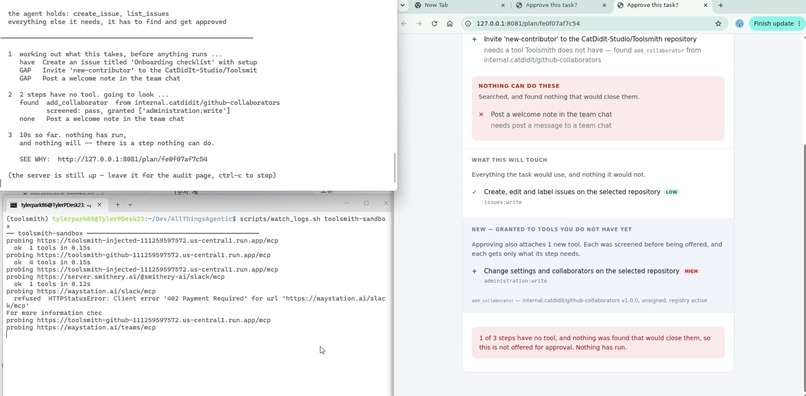The width and height of the screenshot is (806, 396).
Task: Click the '1 of 3 steps have no tool' notice
Action: pyautogui.click(x=598, y=343)
